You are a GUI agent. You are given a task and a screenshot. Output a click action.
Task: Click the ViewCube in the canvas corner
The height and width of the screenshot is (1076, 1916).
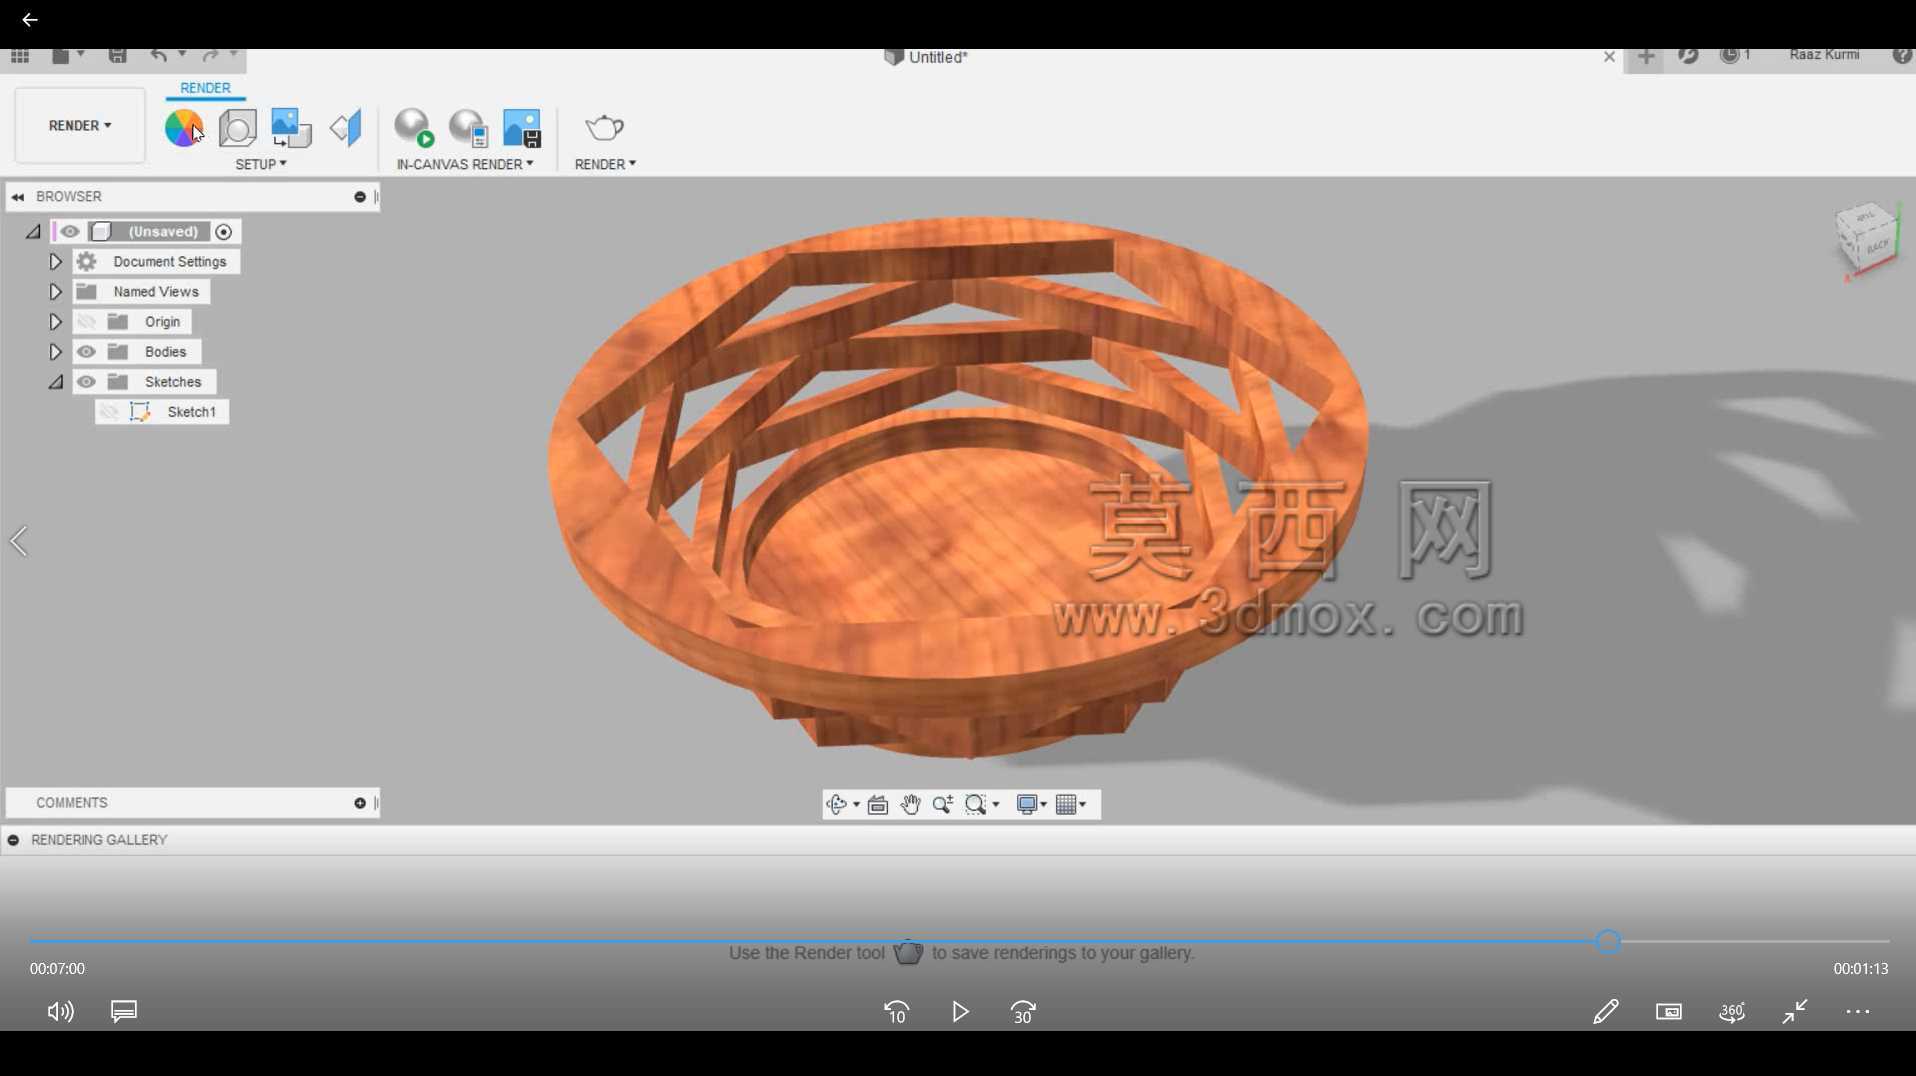(1867, 236)
